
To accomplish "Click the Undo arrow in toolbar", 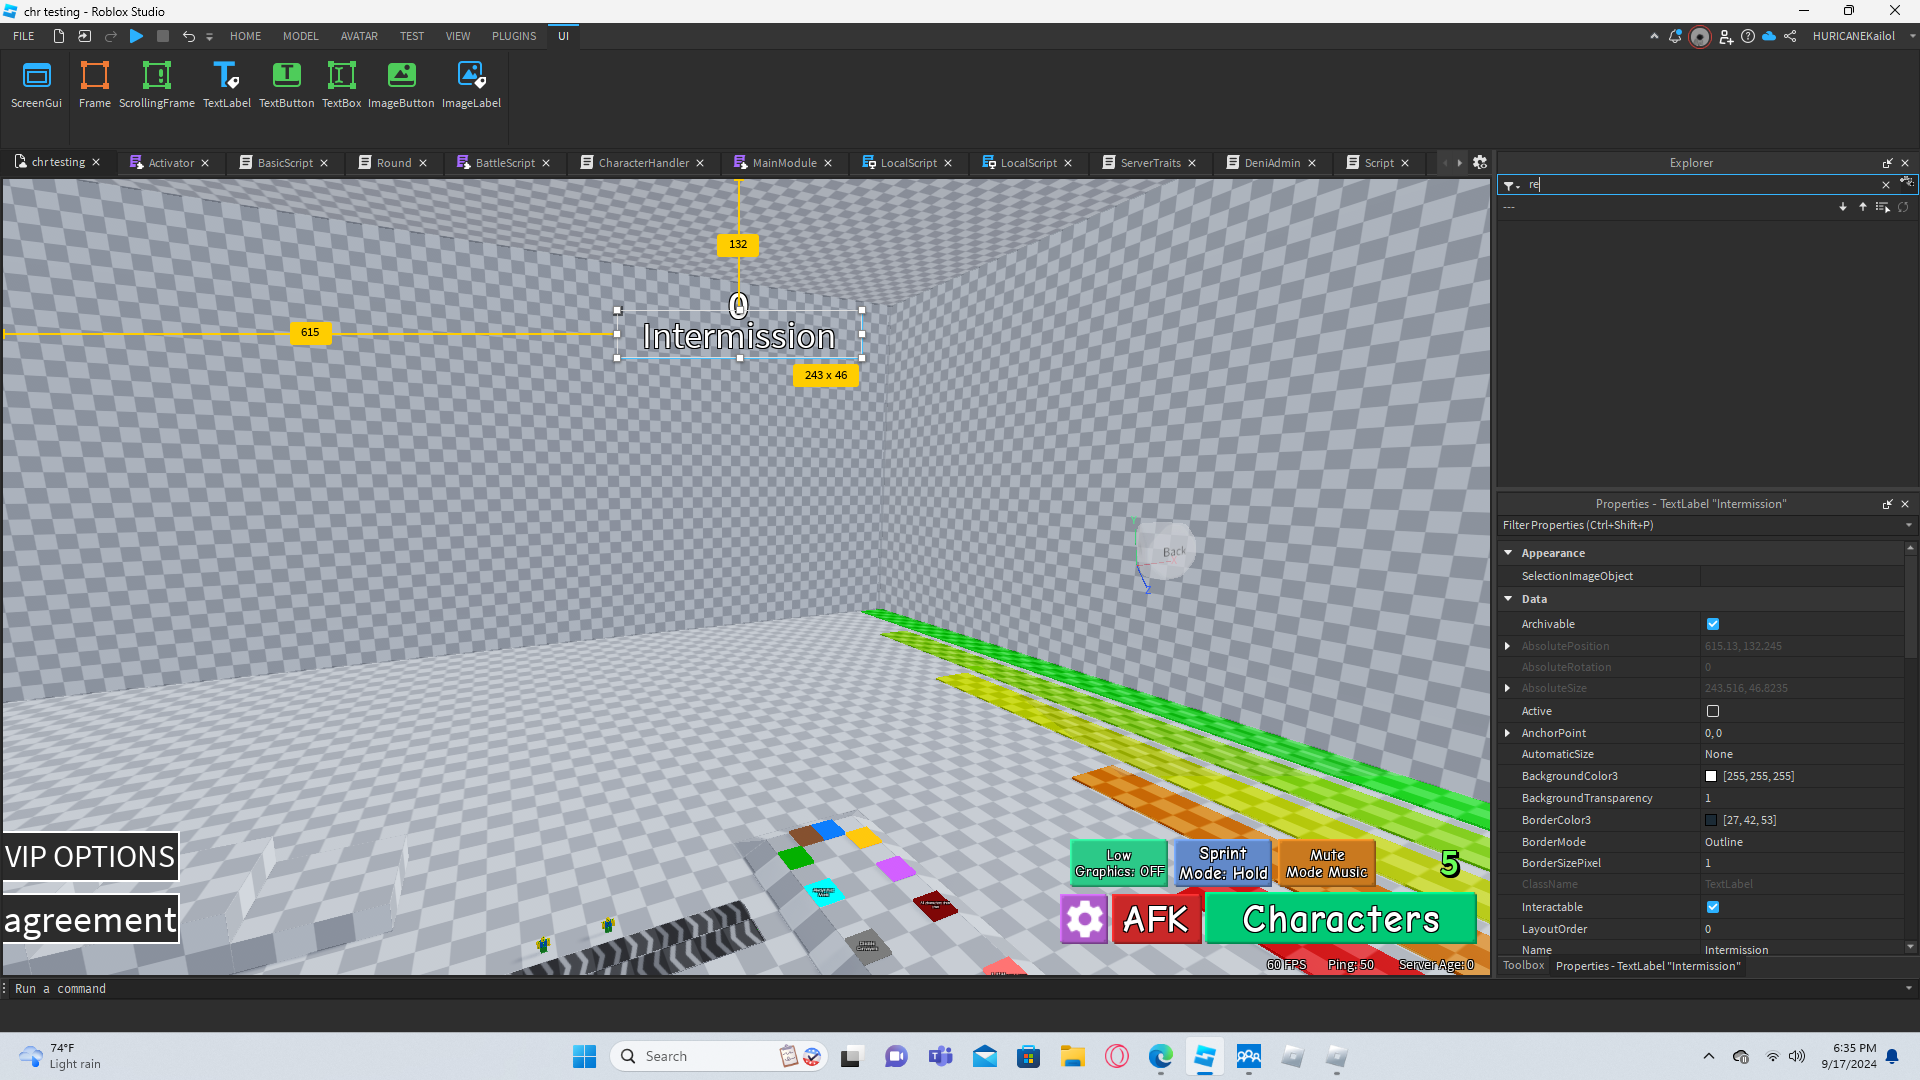I will click(x=188, y=36).
